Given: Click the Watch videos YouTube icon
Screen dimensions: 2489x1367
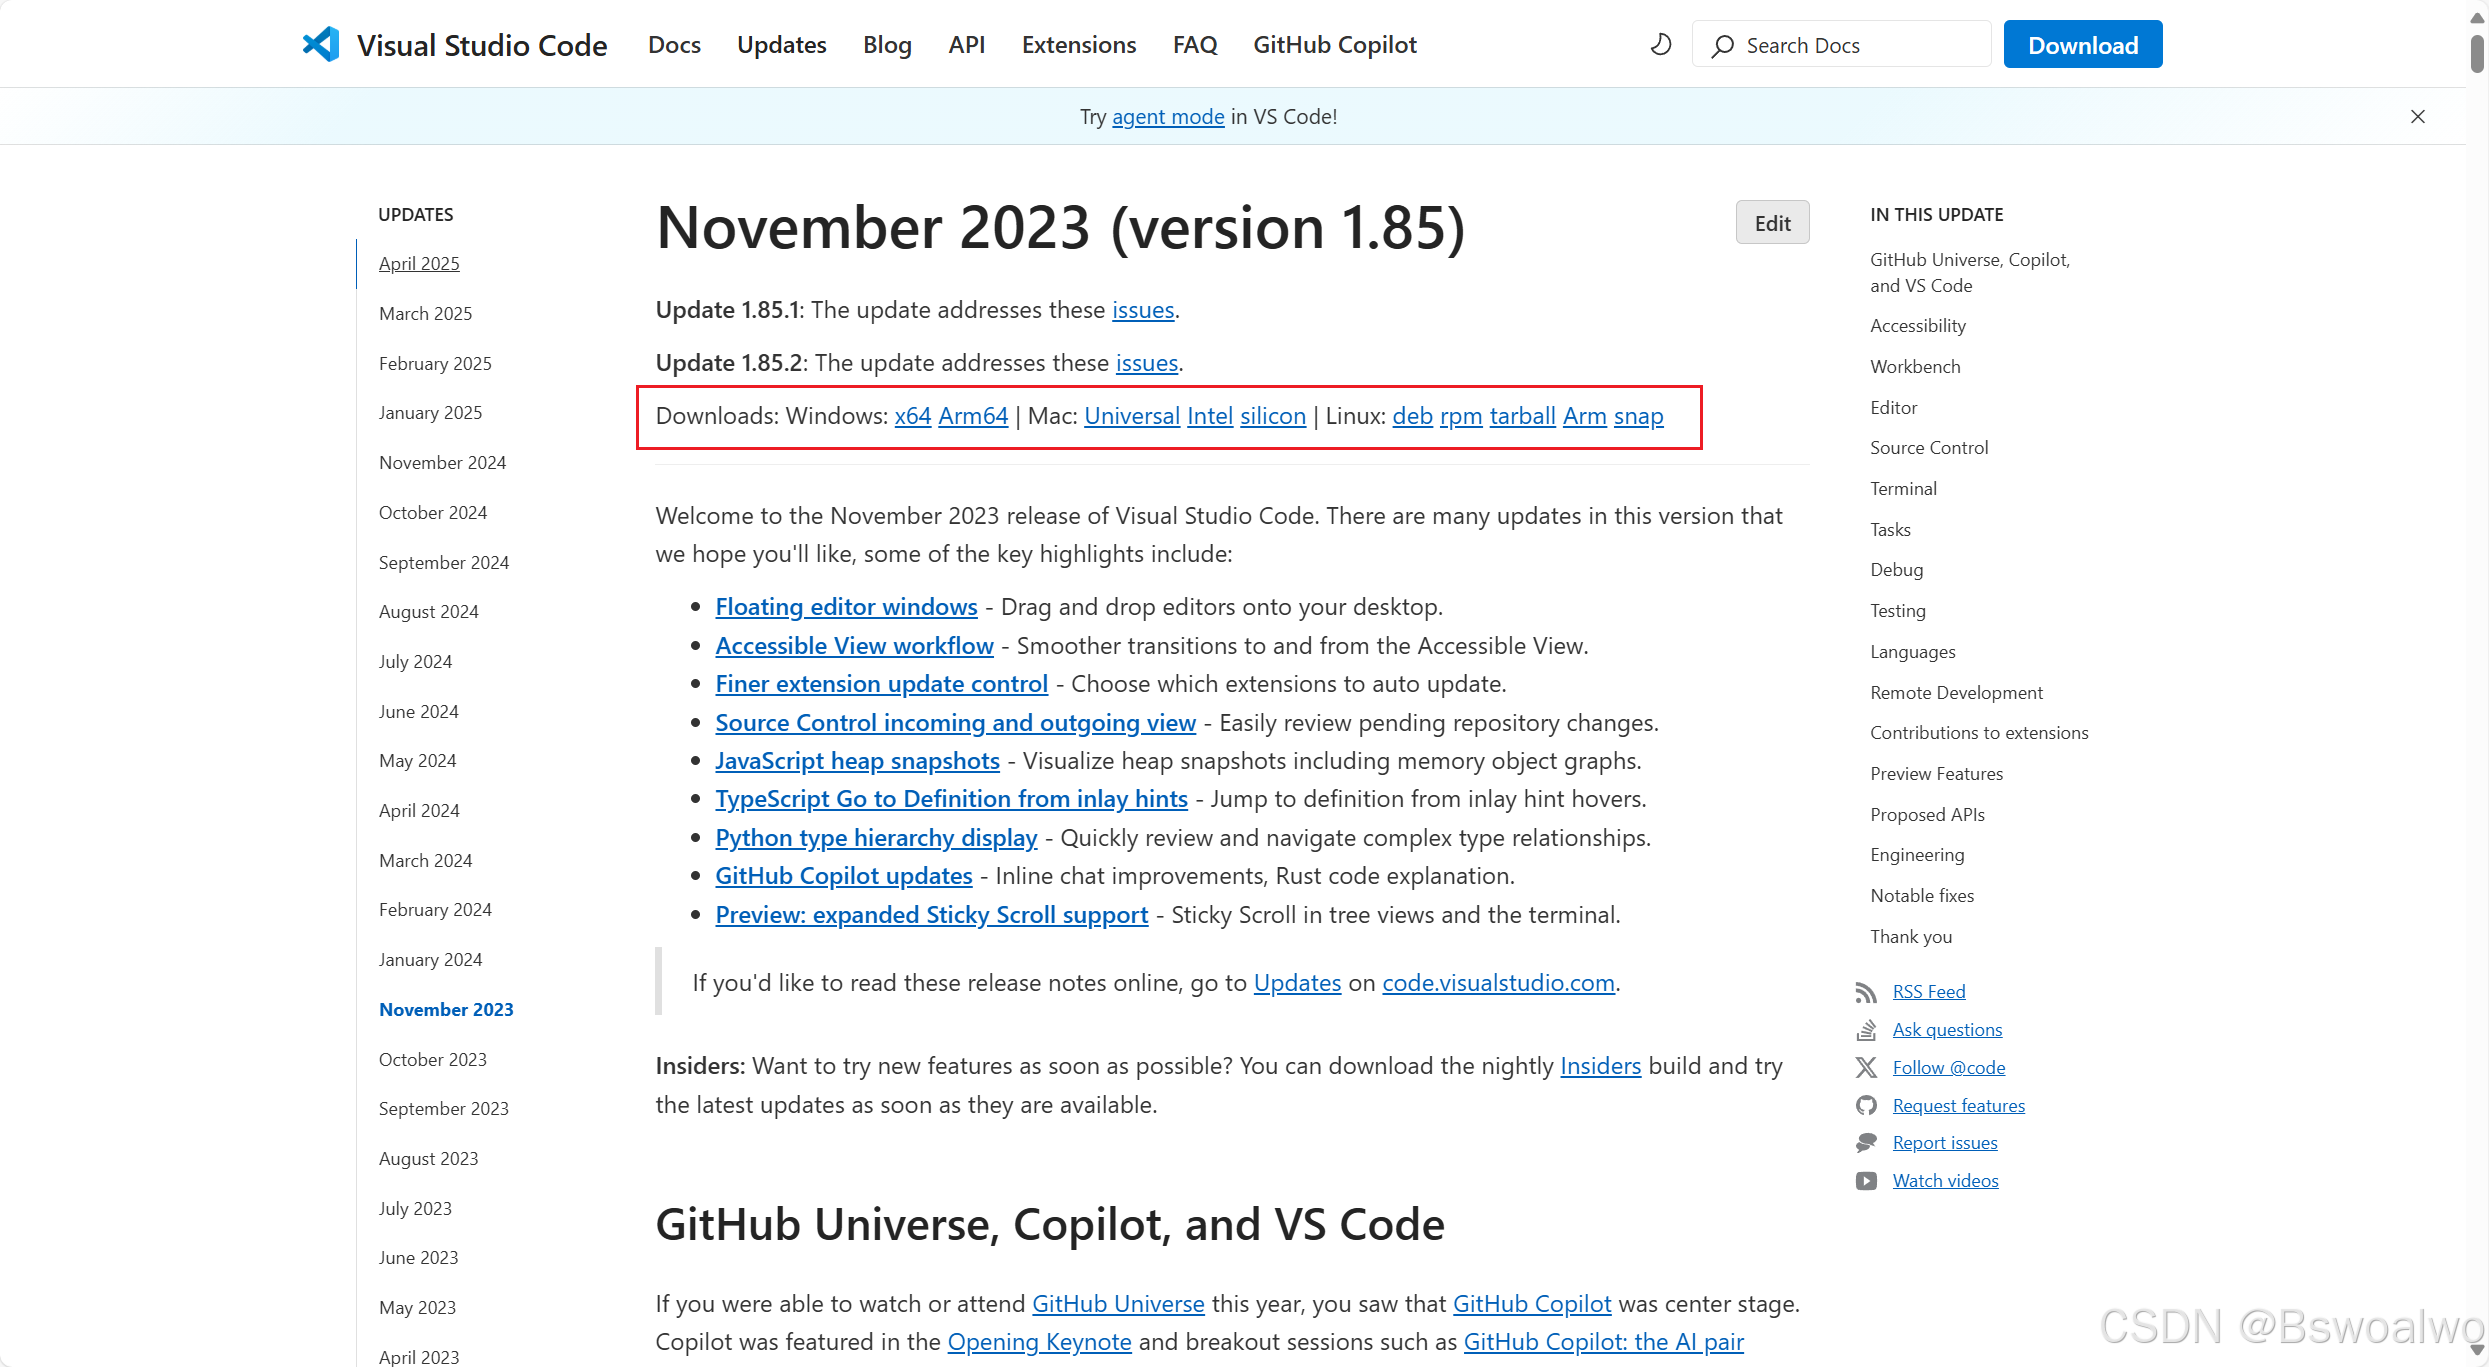Looking at the screenshot, I should (x=1866, y=1181).
